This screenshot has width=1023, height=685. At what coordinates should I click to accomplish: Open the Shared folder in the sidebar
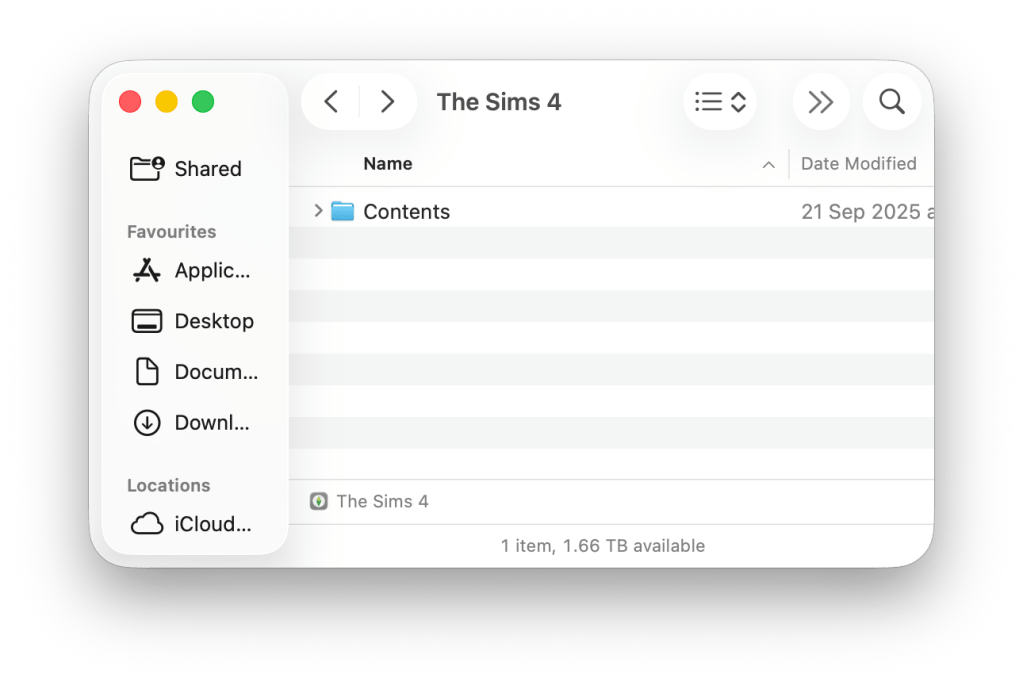[187, 168]
